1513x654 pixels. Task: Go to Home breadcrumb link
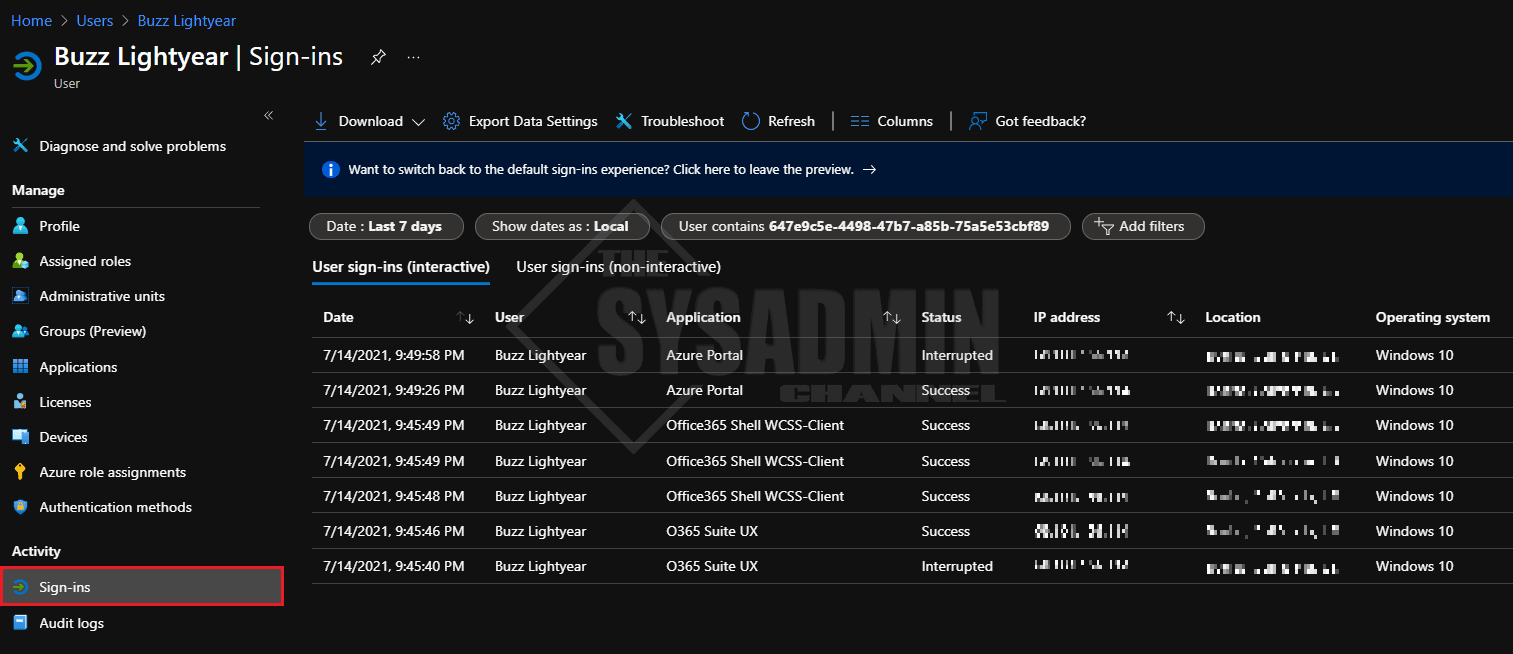(x=31, y=20)
